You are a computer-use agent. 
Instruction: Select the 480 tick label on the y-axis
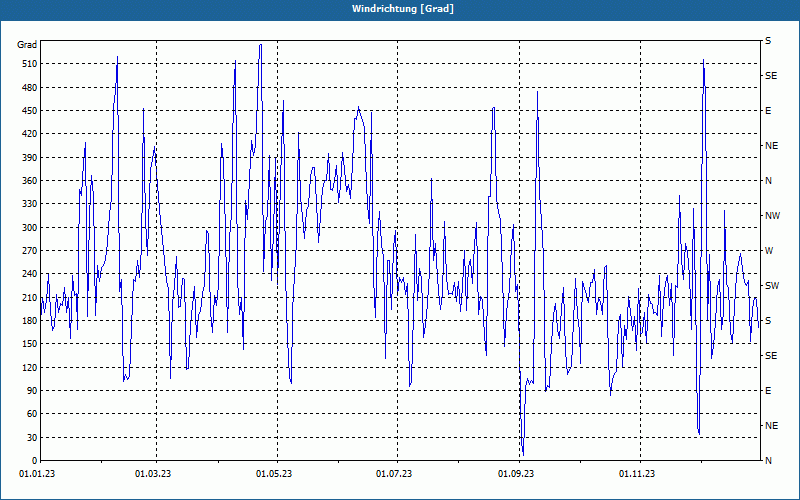pos(30,87)
